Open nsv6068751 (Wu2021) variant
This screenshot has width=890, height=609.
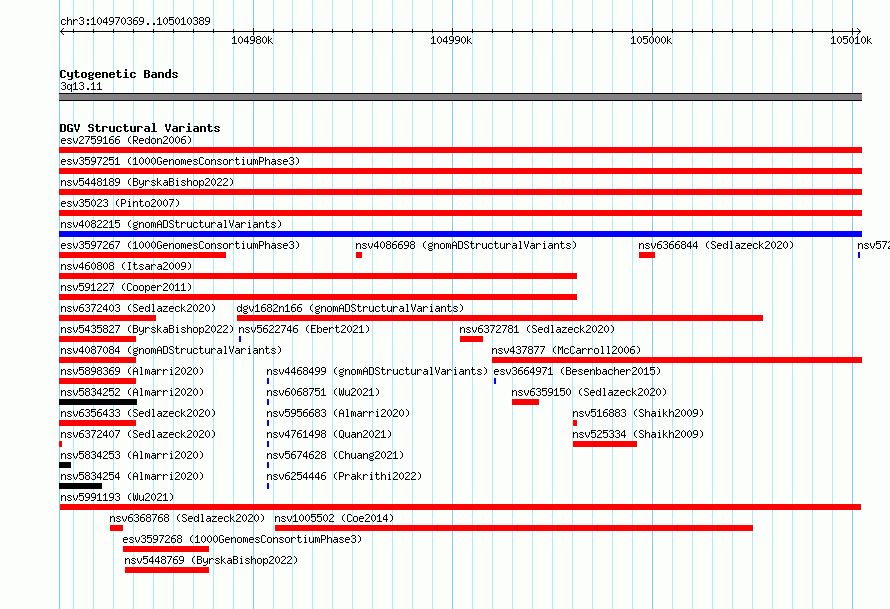click(323, 392)
